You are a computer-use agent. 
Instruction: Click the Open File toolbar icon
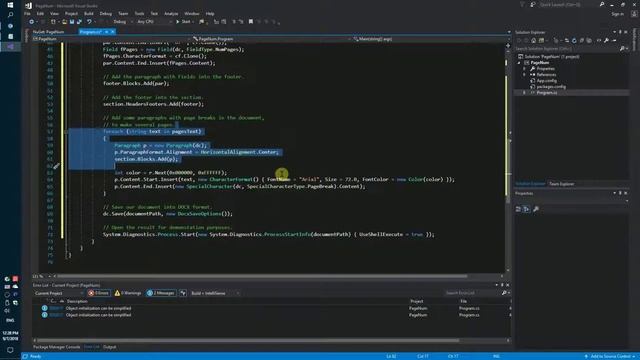tap(64, 22)
